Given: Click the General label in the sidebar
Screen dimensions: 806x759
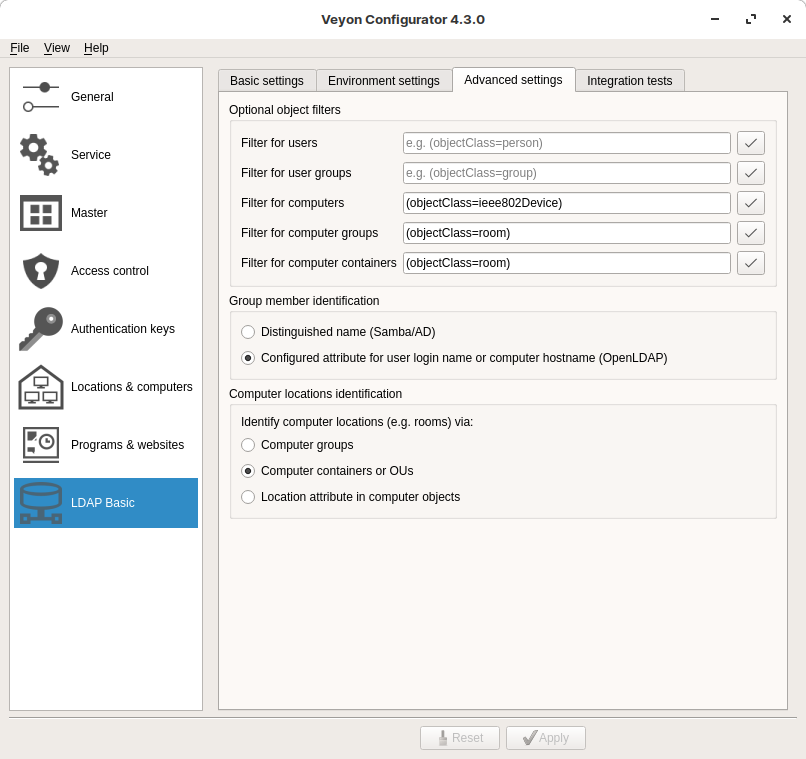Looking at the screenshot, I should point(92,97).
